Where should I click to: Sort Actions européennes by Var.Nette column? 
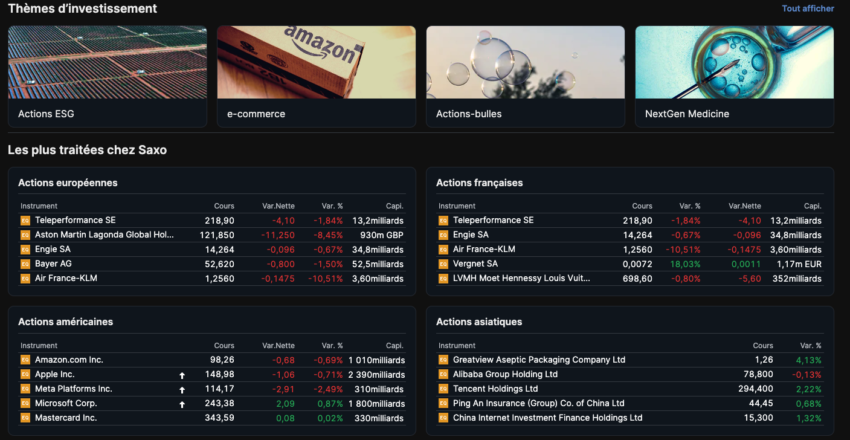[279, 206]
